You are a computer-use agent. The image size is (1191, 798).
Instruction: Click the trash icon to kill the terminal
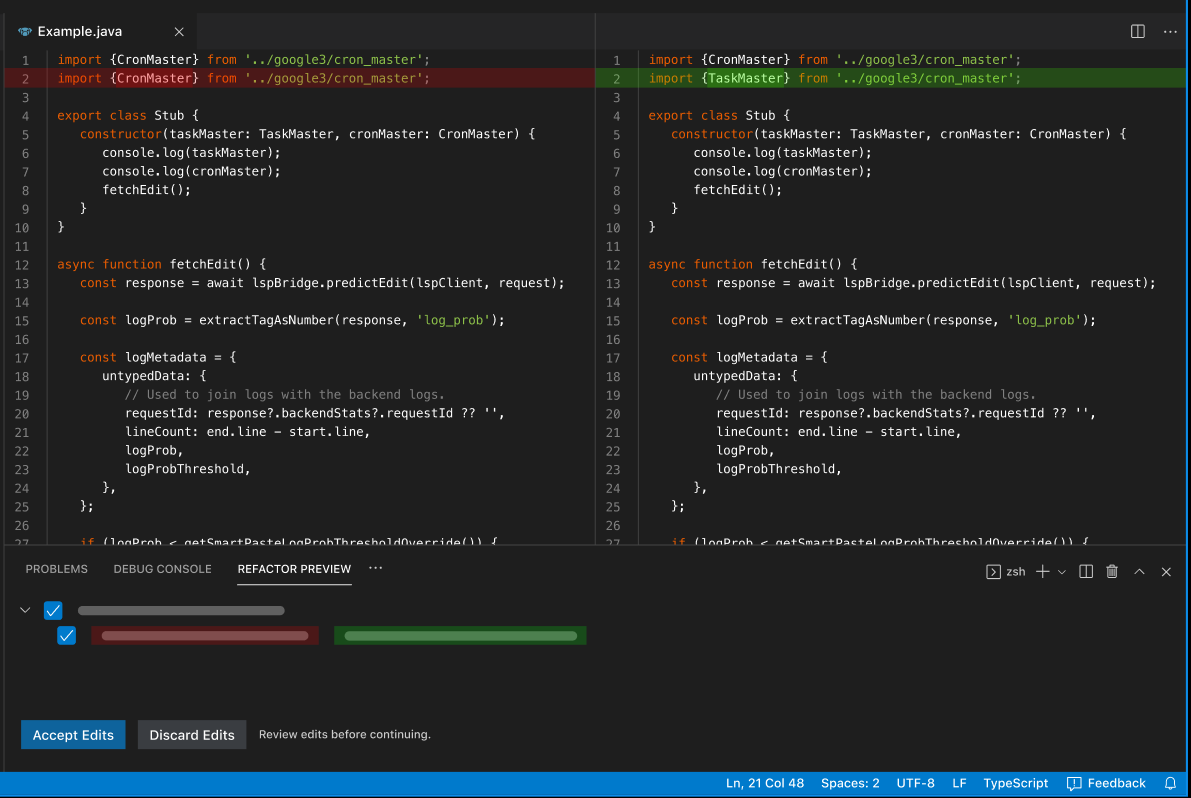tap(1112, 571)
